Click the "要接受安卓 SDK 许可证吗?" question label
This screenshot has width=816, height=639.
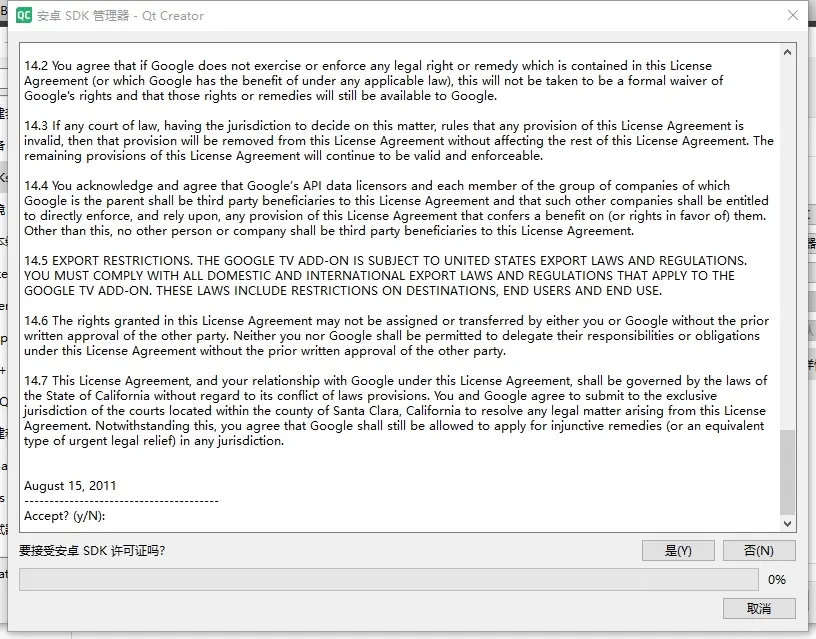(x=92, y=551)
